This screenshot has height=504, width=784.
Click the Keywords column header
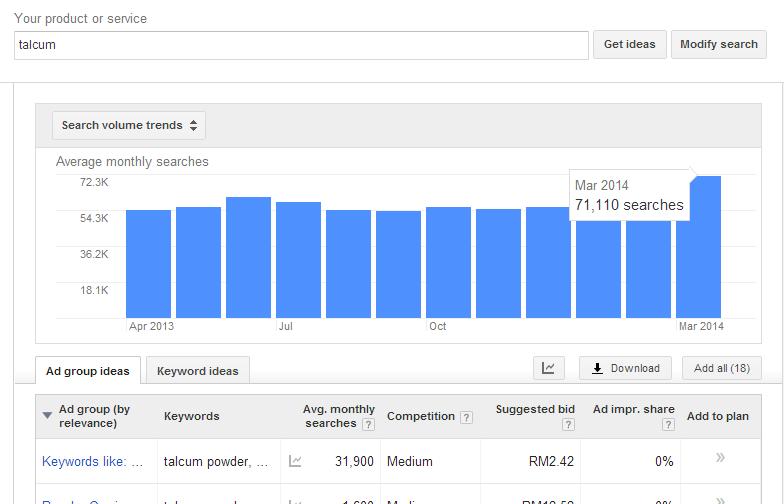192,416
